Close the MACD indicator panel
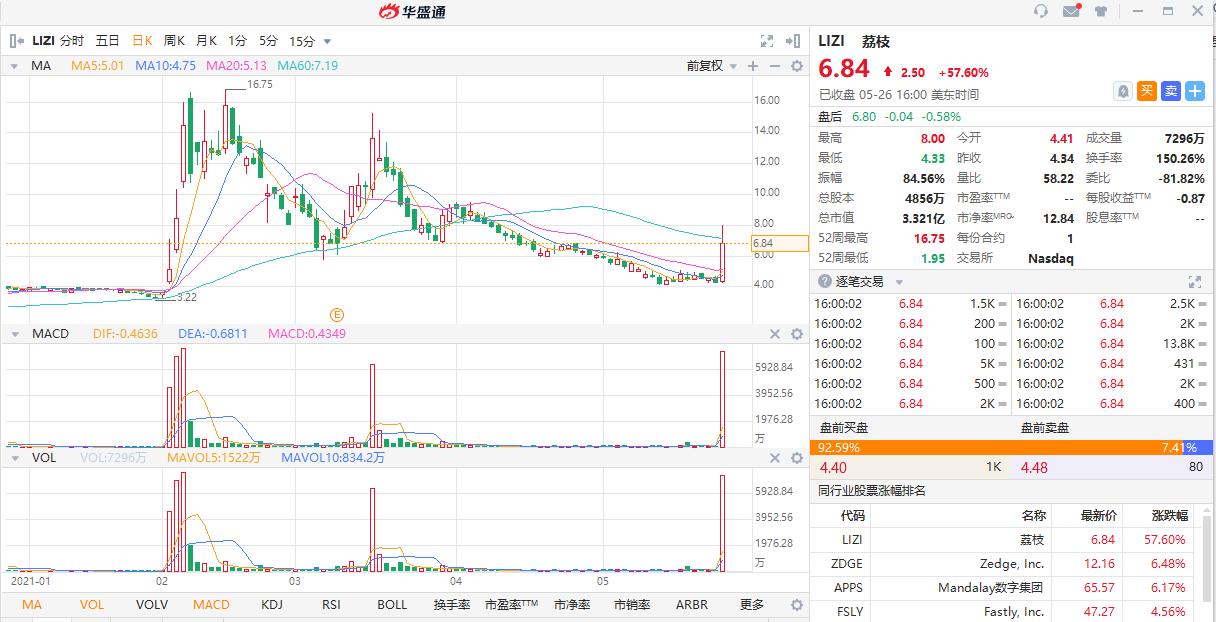 coord(774,334)
